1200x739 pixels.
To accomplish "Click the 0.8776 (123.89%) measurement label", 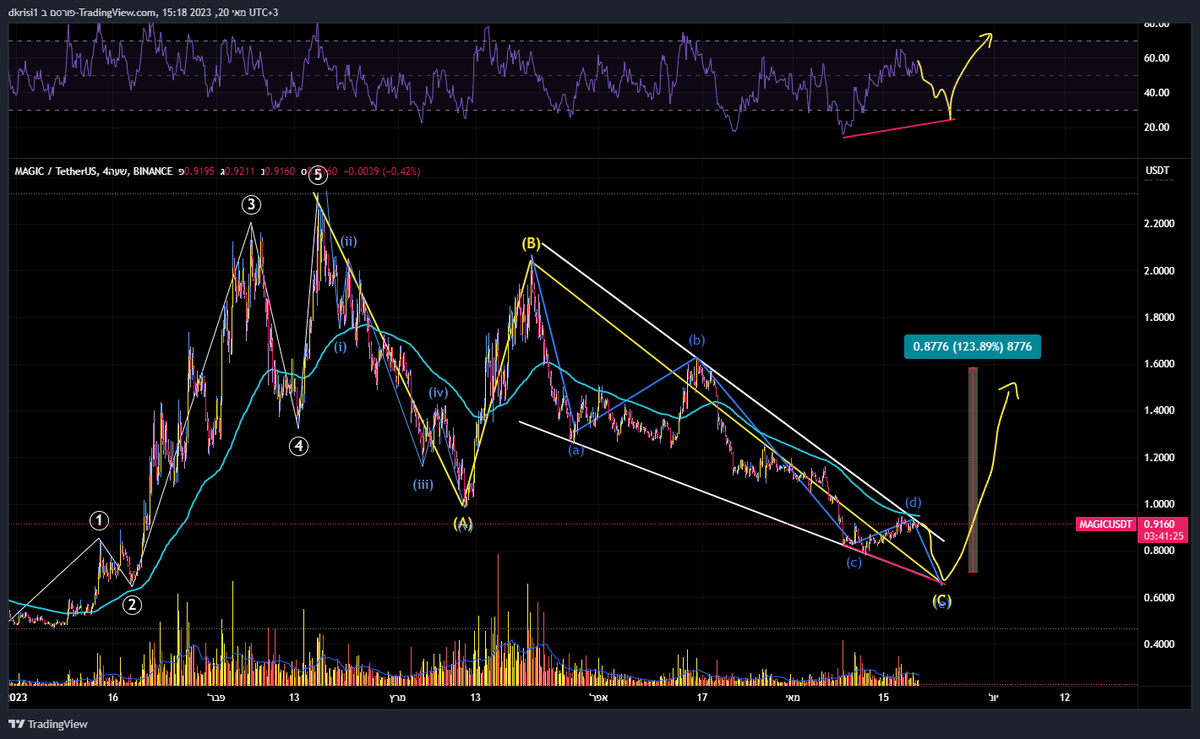I will tap(974, 347).
